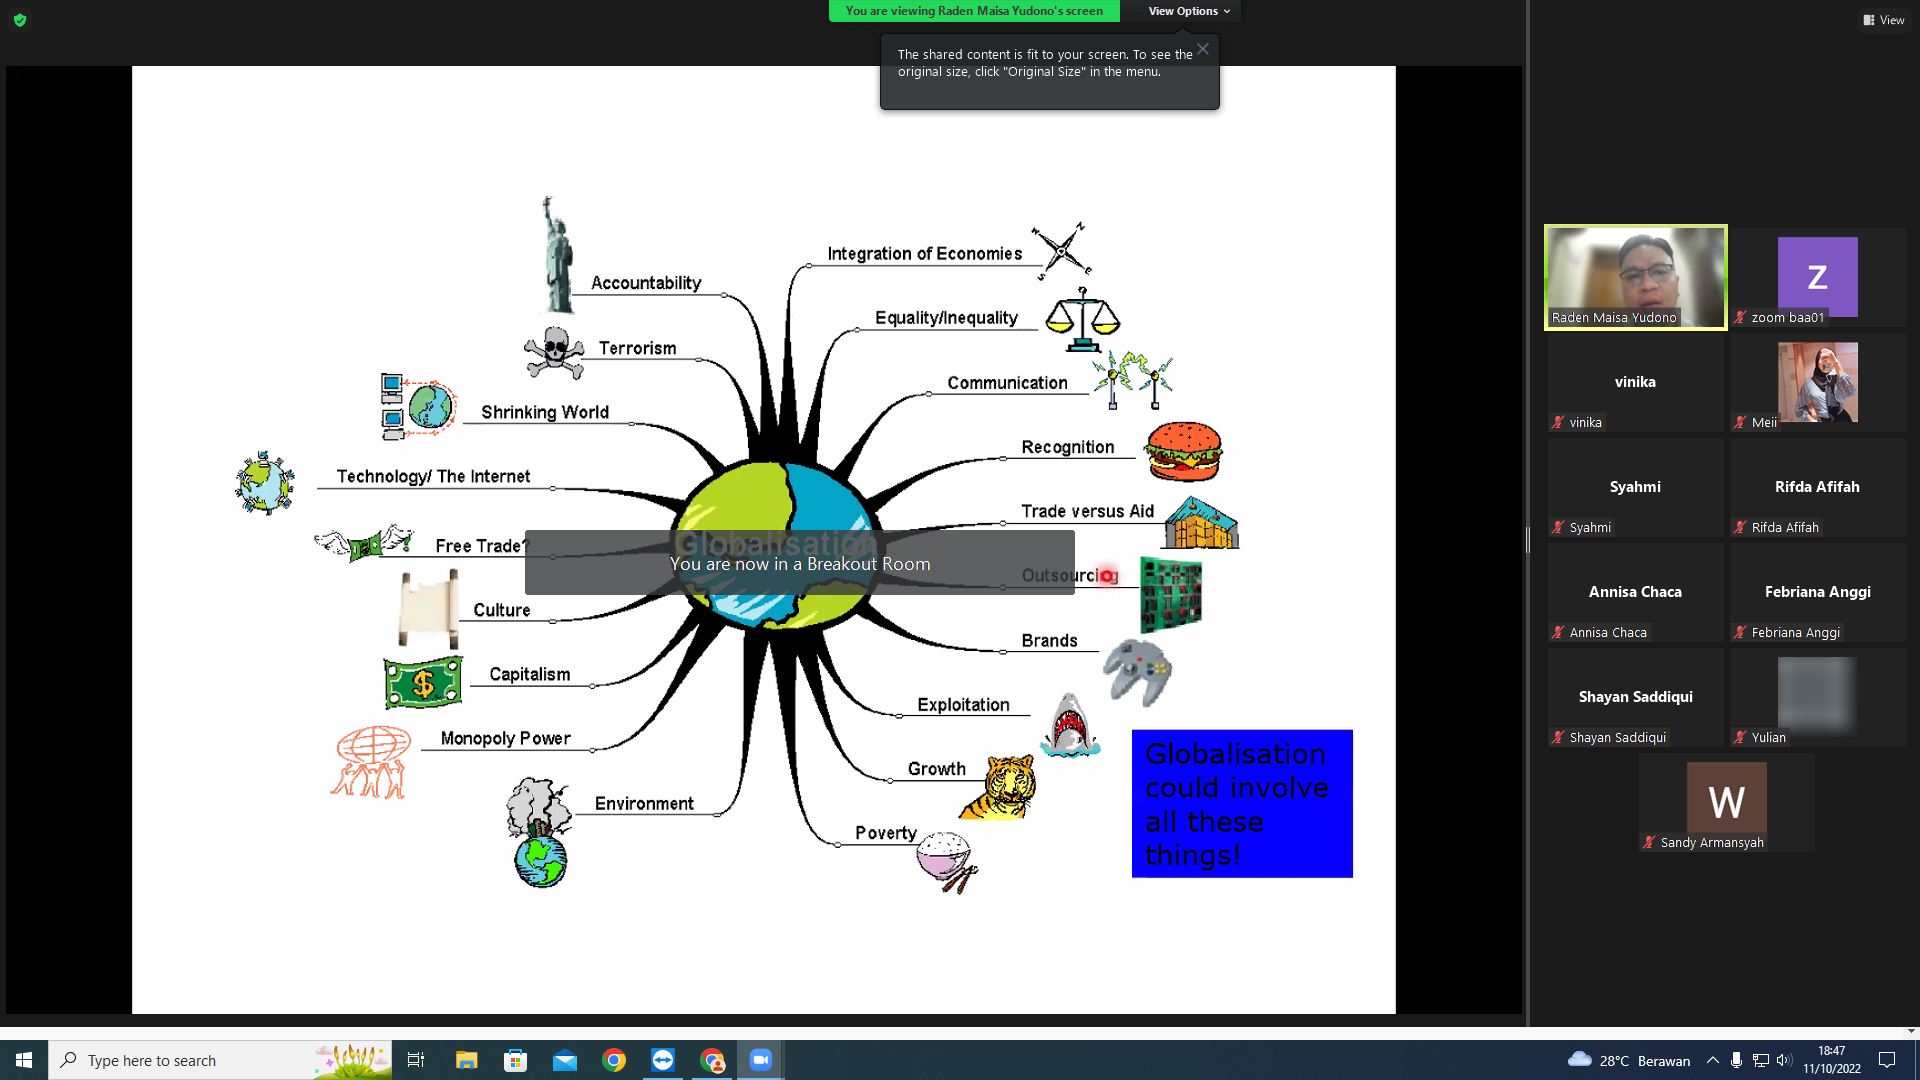Click the View layout button
The image size is (1920, 1080).
coord(1884,20)
